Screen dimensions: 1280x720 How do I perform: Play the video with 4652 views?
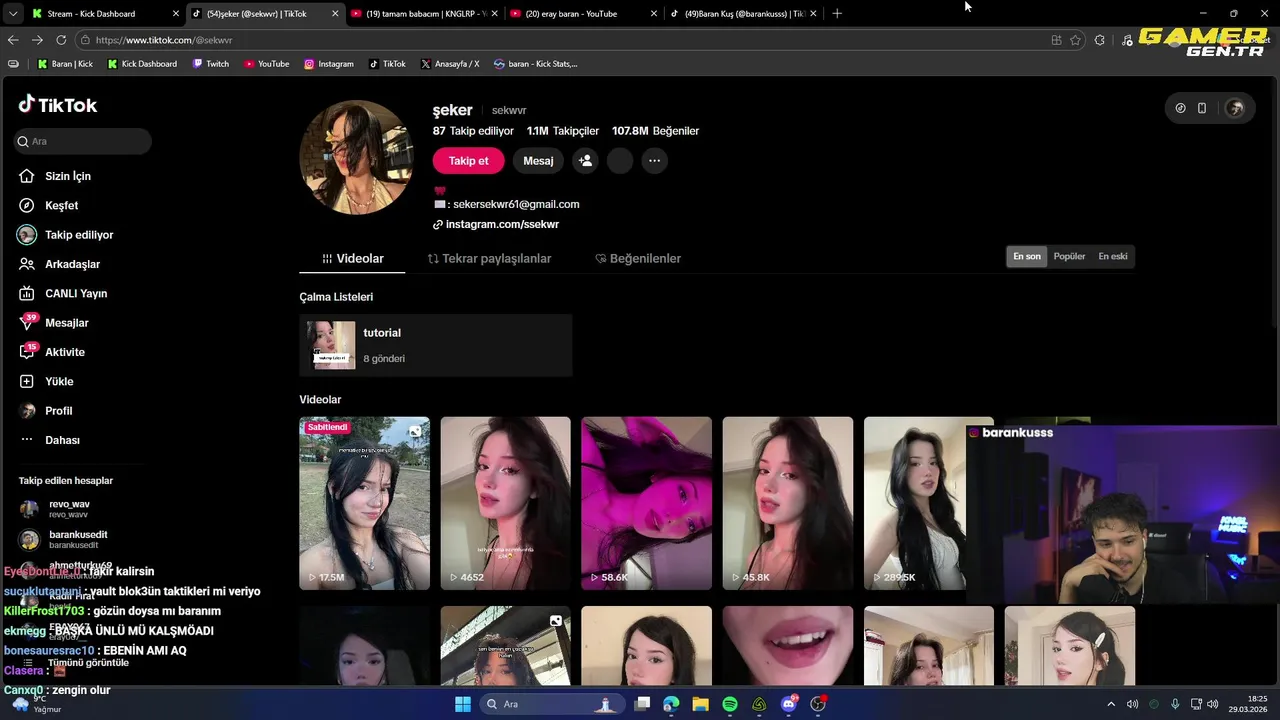click(x=506, y=503)
